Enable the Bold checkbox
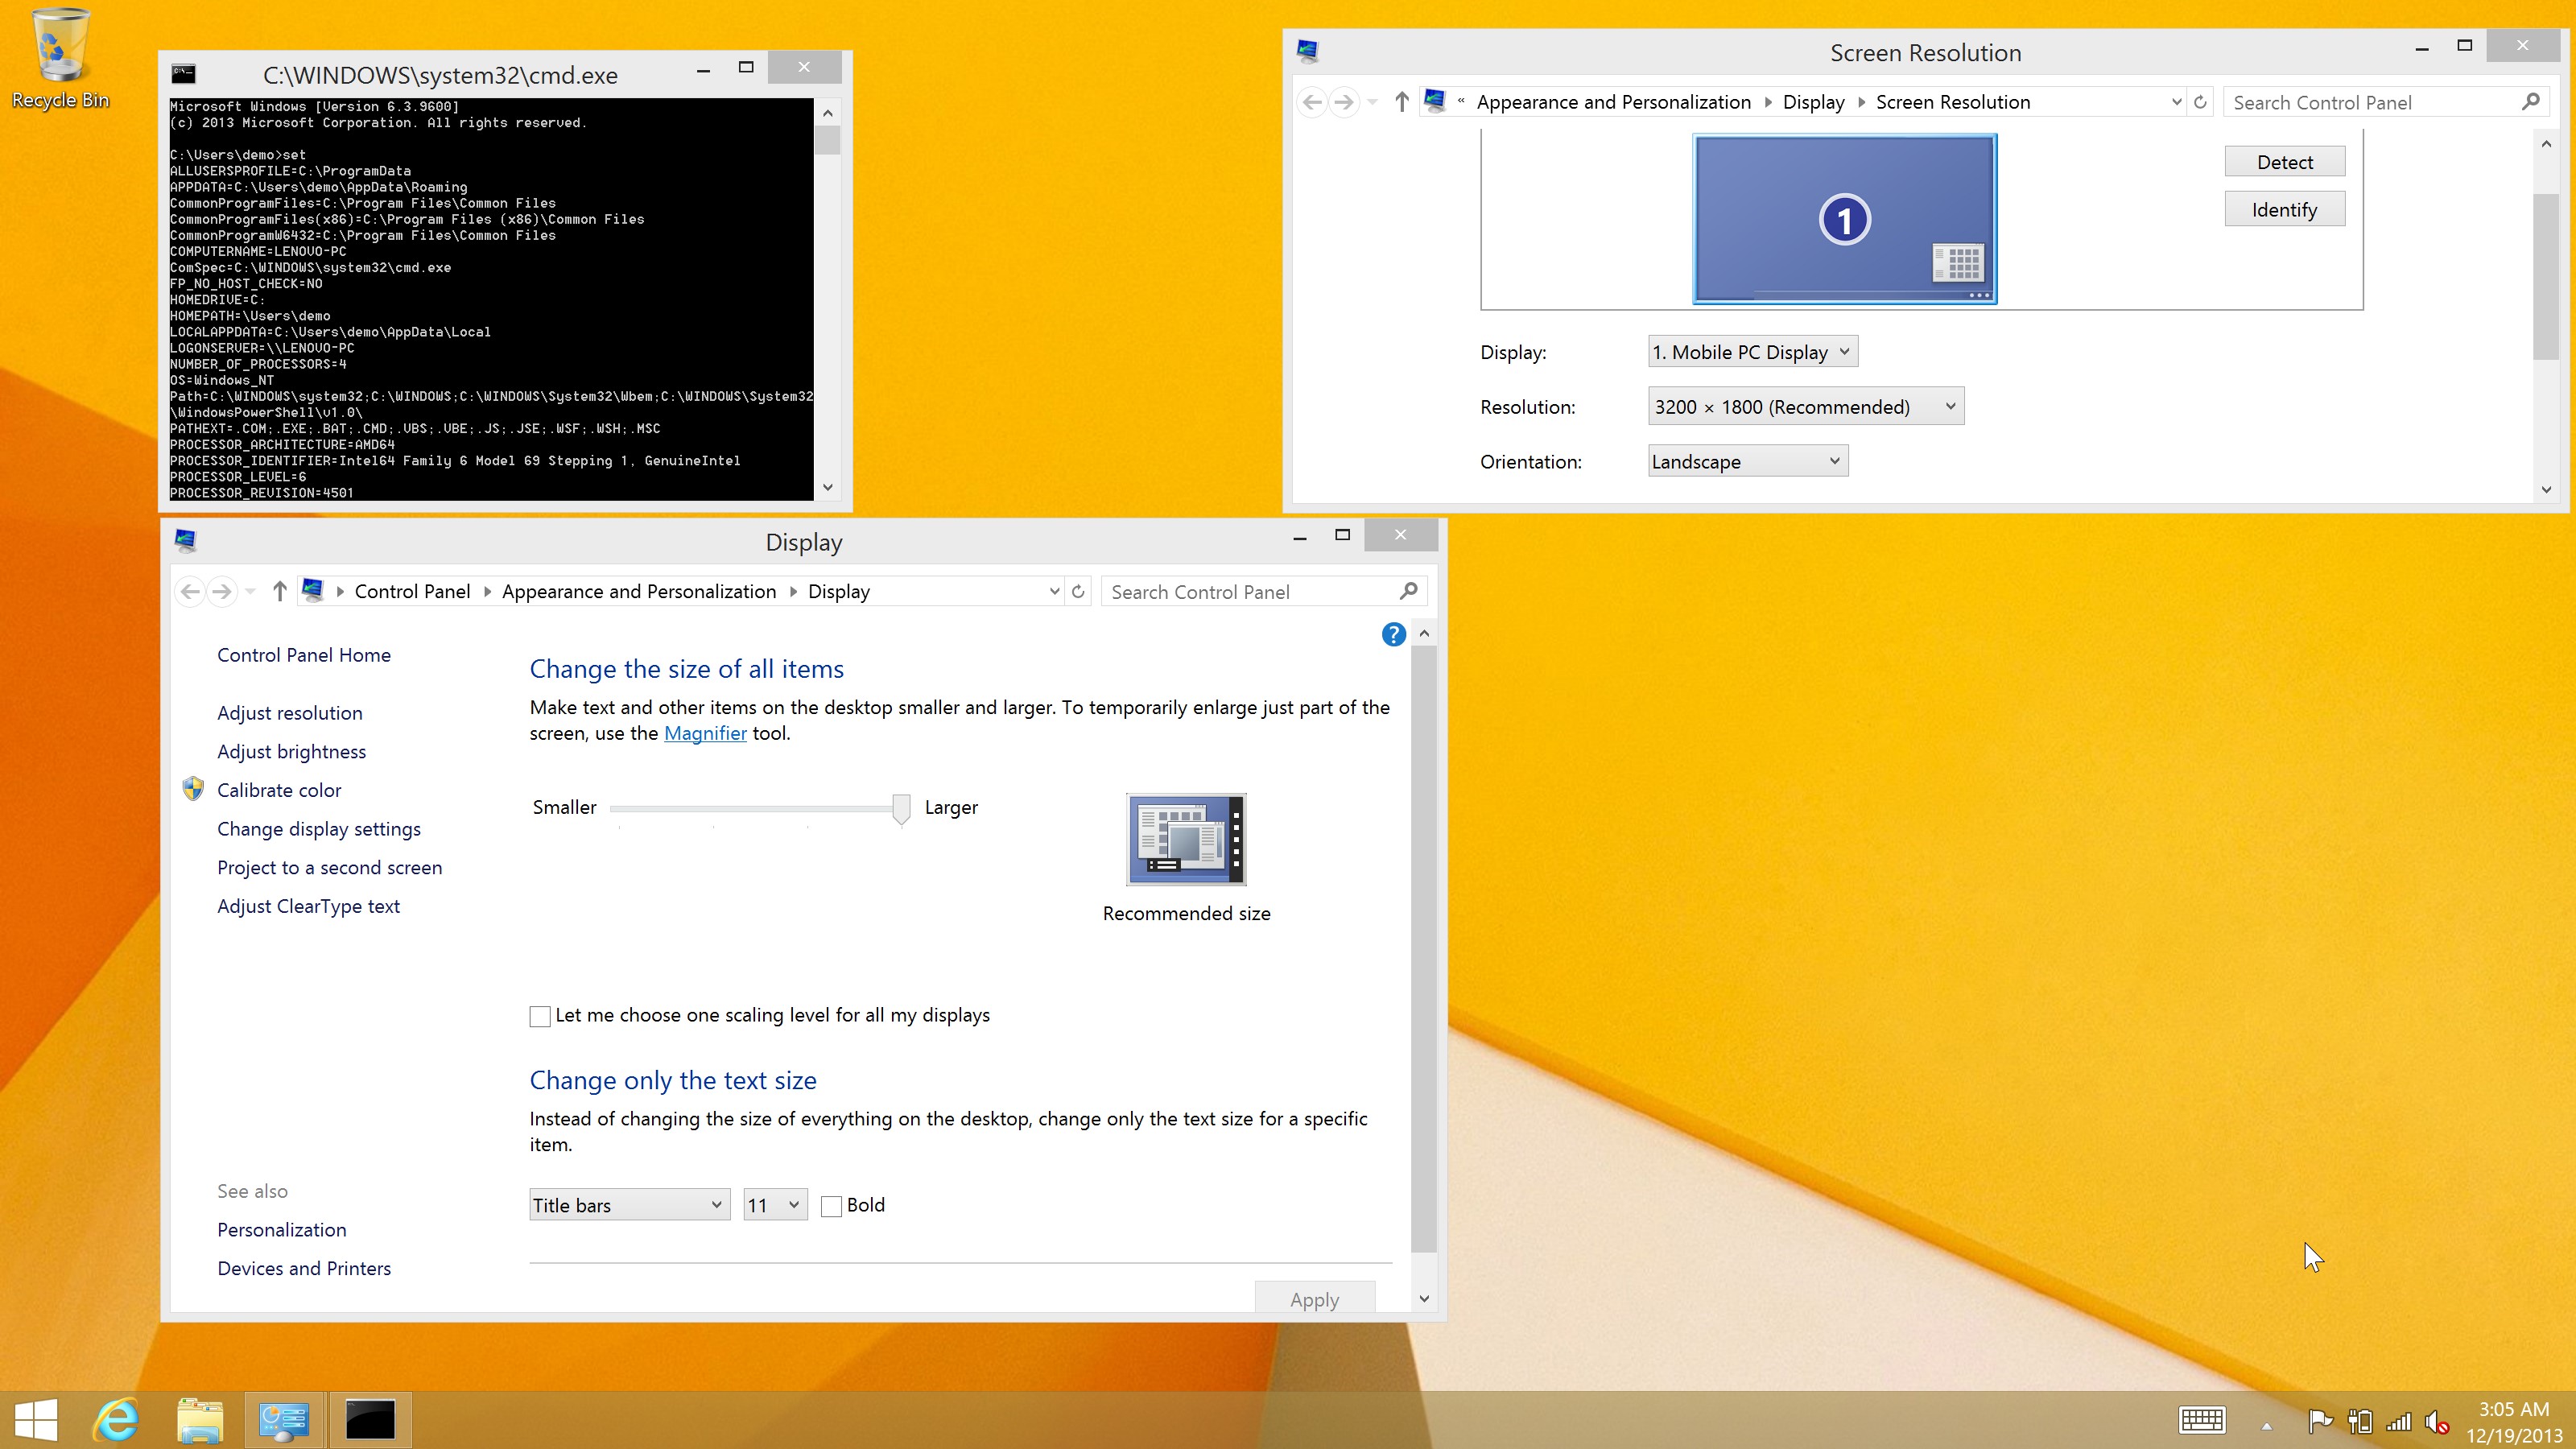 coord(831,1206)
